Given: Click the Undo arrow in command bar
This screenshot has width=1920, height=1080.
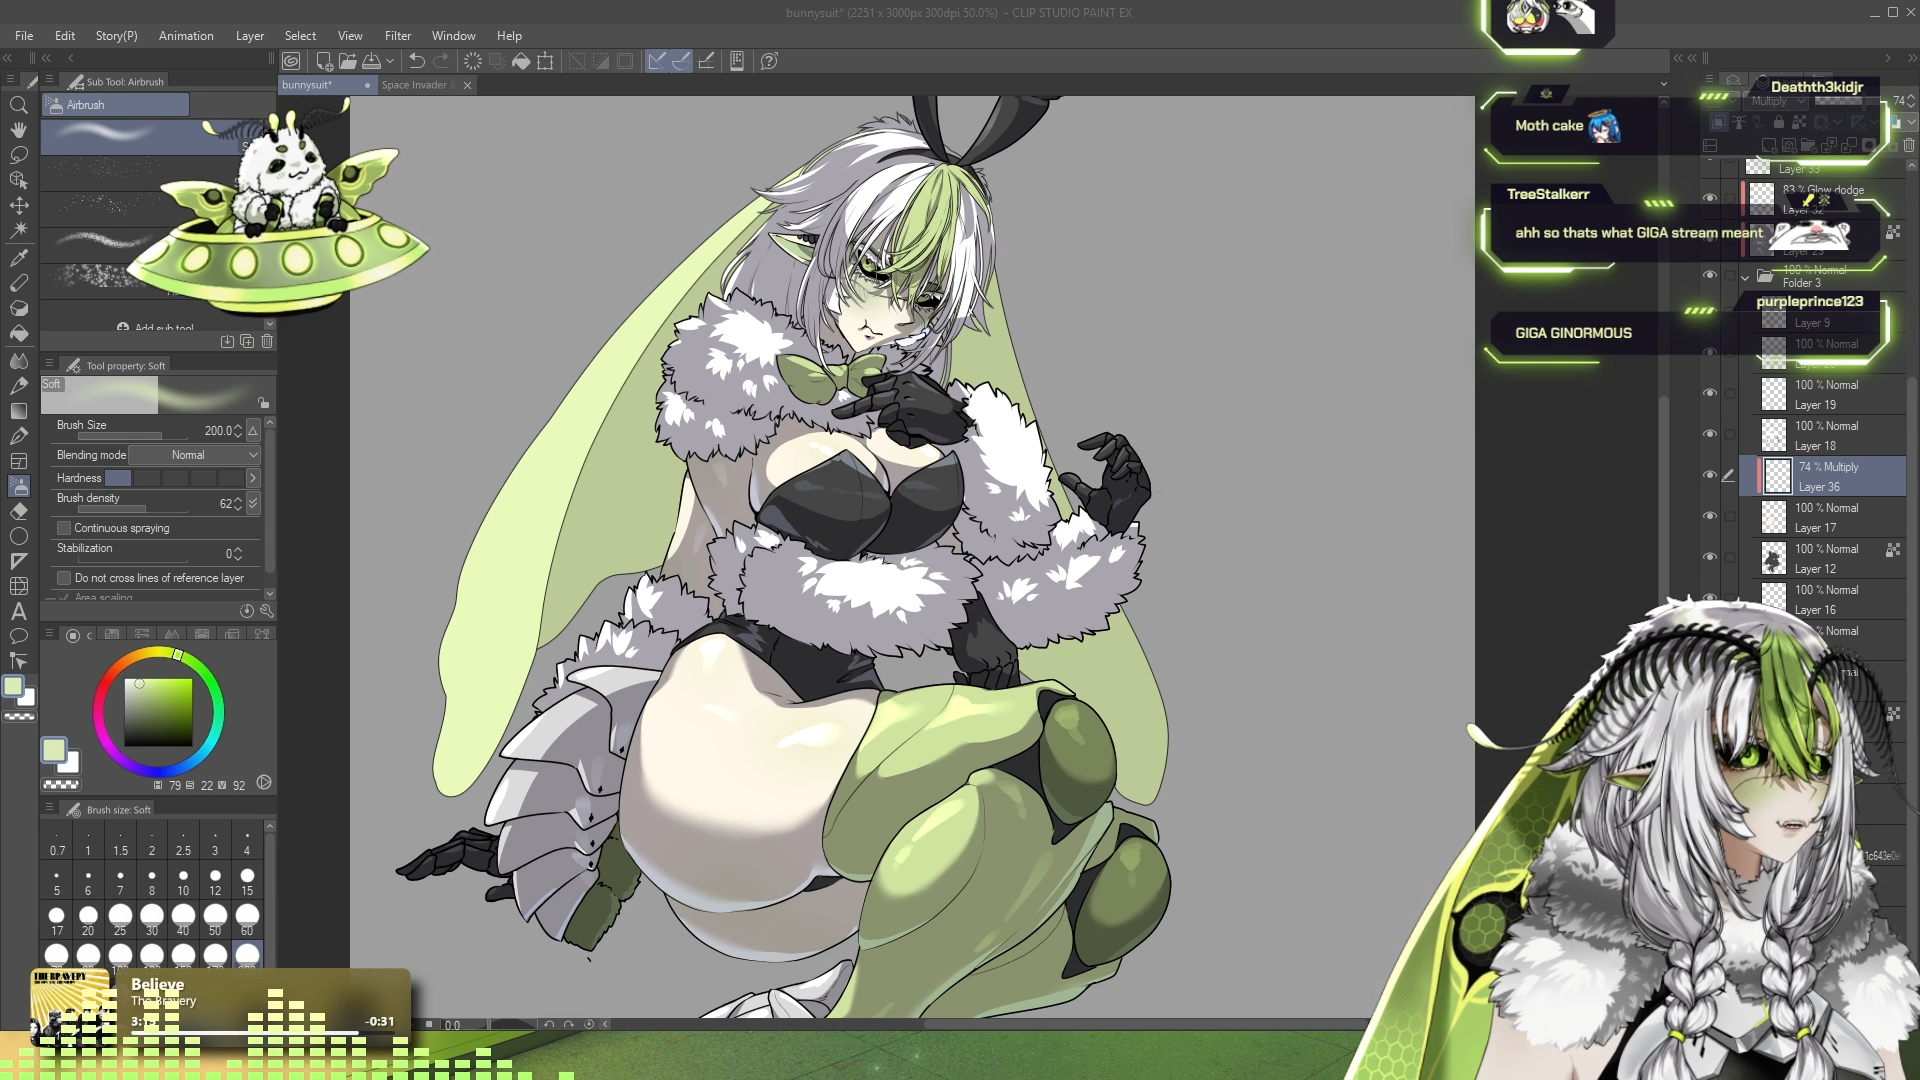Looking at the screenshot, I should (x=417, y=61).
